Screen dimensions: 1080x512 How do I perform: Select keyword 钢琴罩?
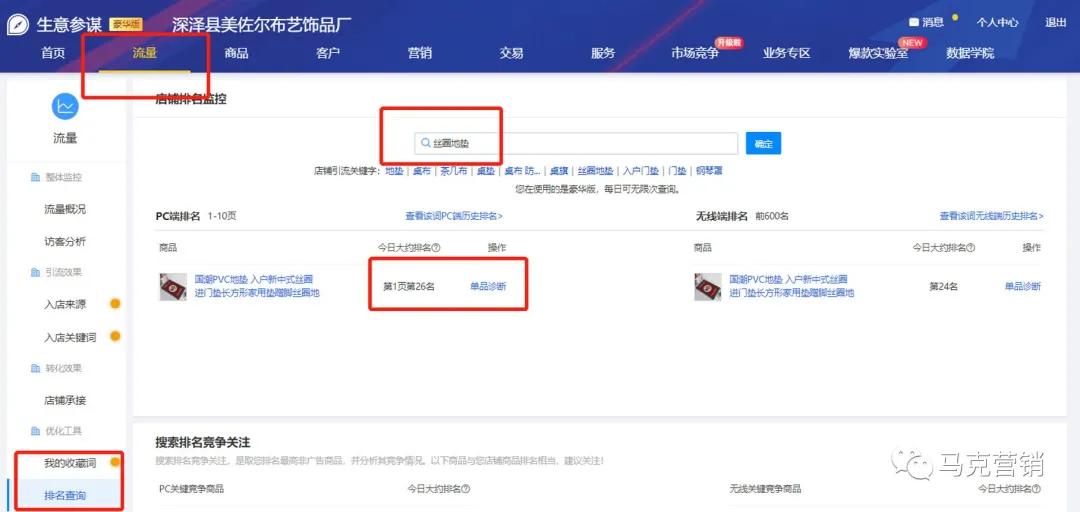point(709,170)
